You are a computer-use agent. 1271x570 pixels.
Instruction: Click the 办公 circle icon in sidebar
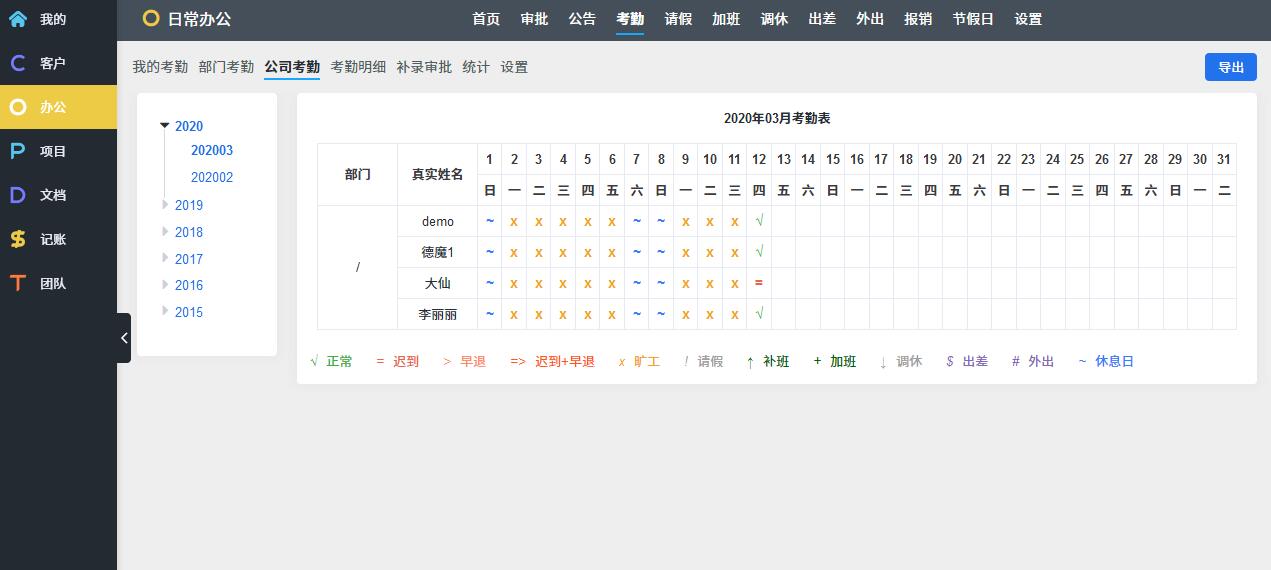18,107
